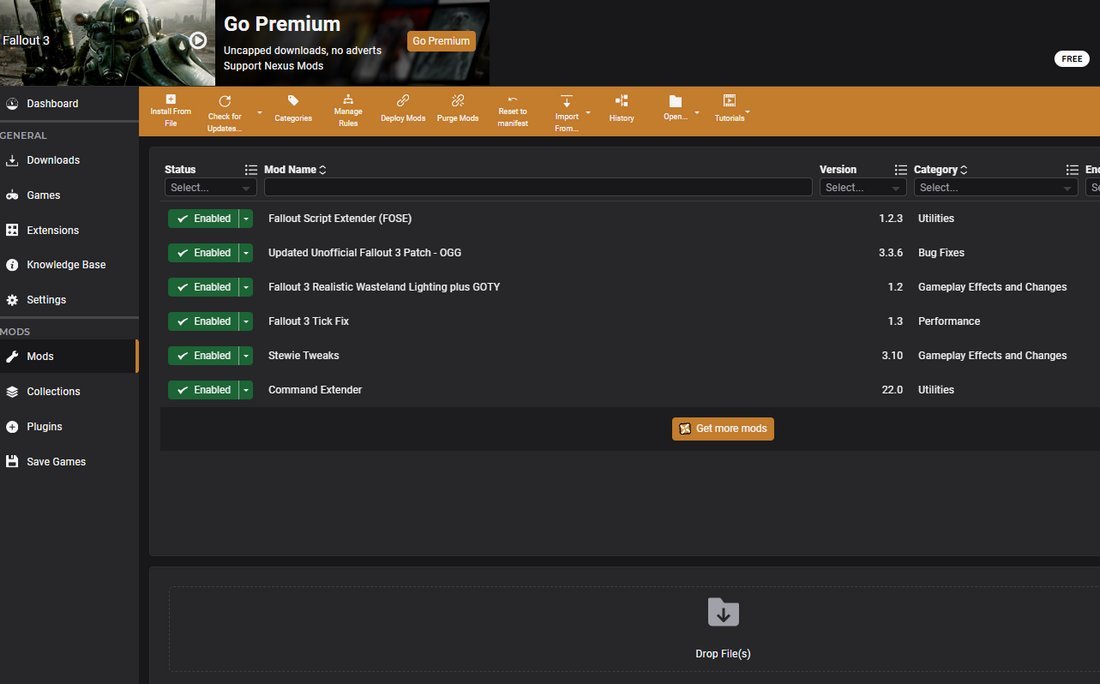
Task: Click Performance category cell
Action: point(949,321)
